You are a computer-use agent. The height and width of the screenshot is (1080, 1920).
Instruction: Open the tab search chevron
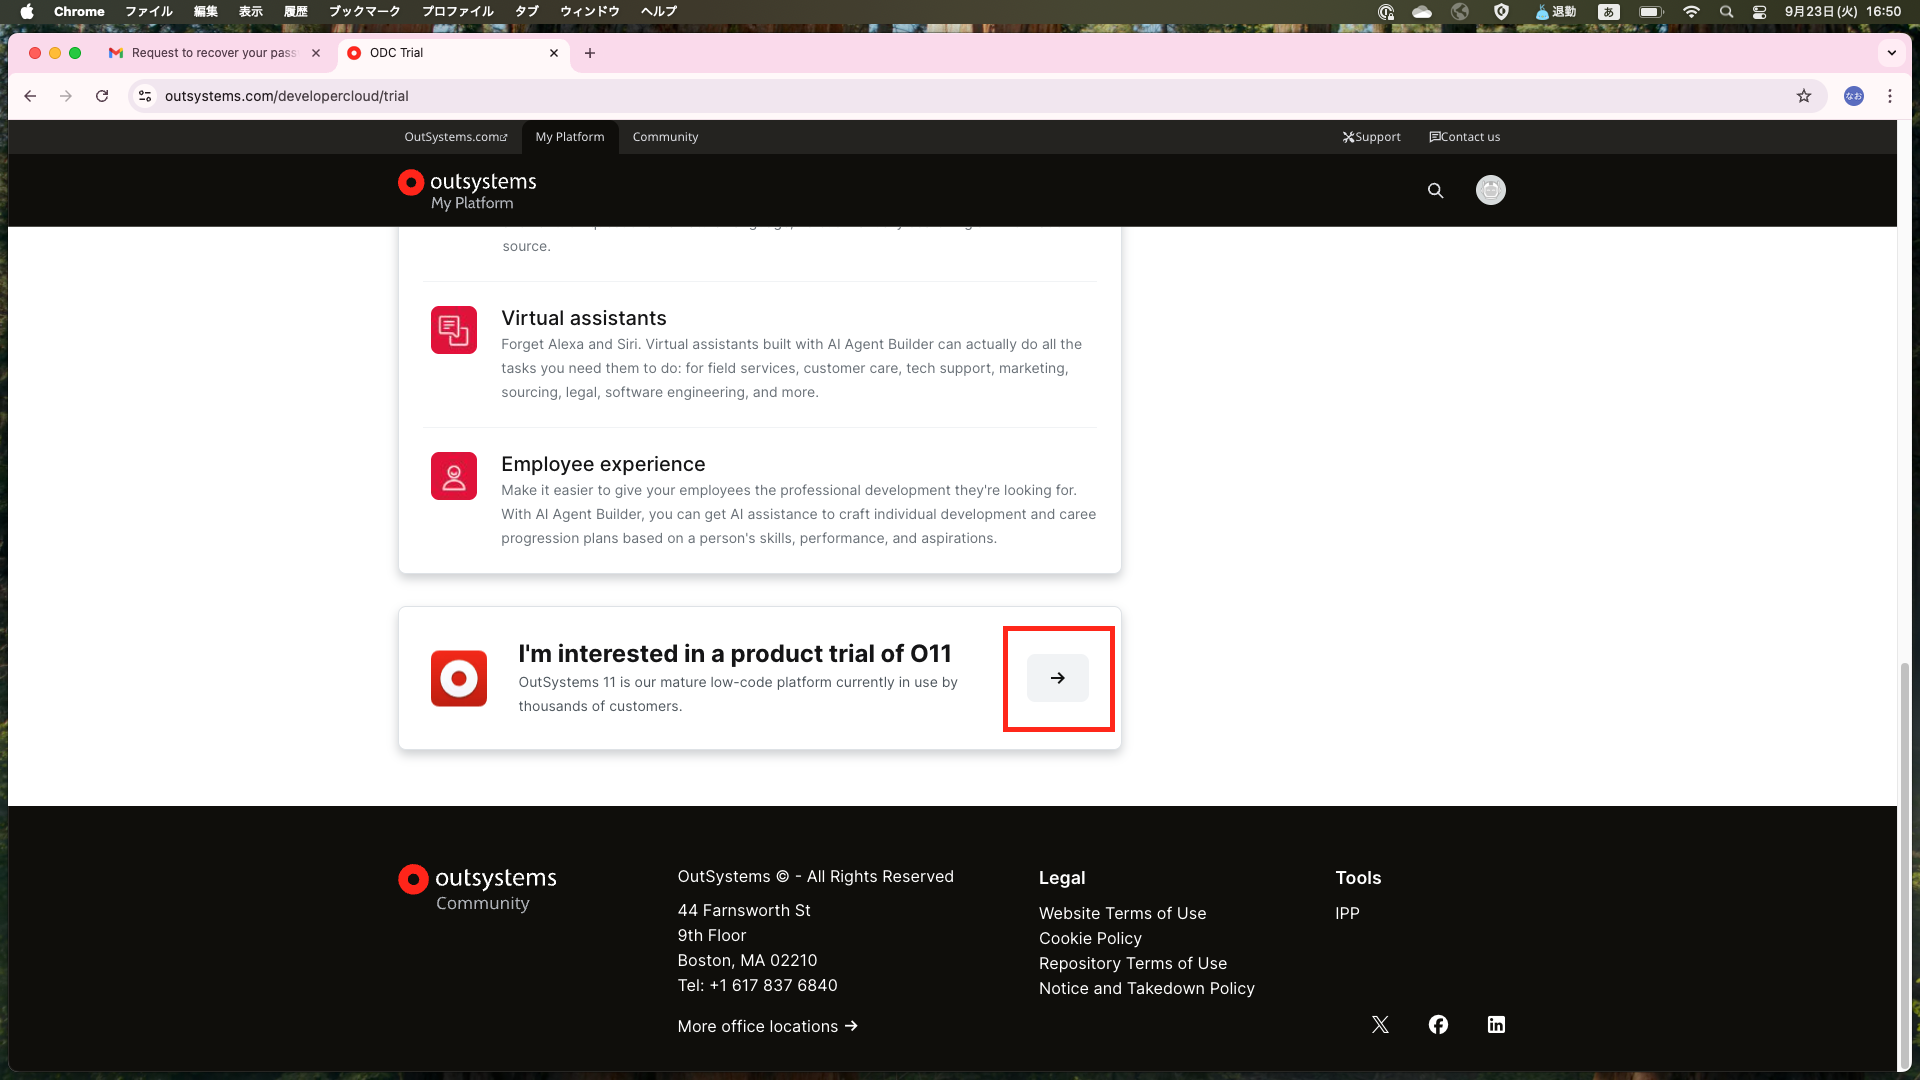tap(1891, 53)
